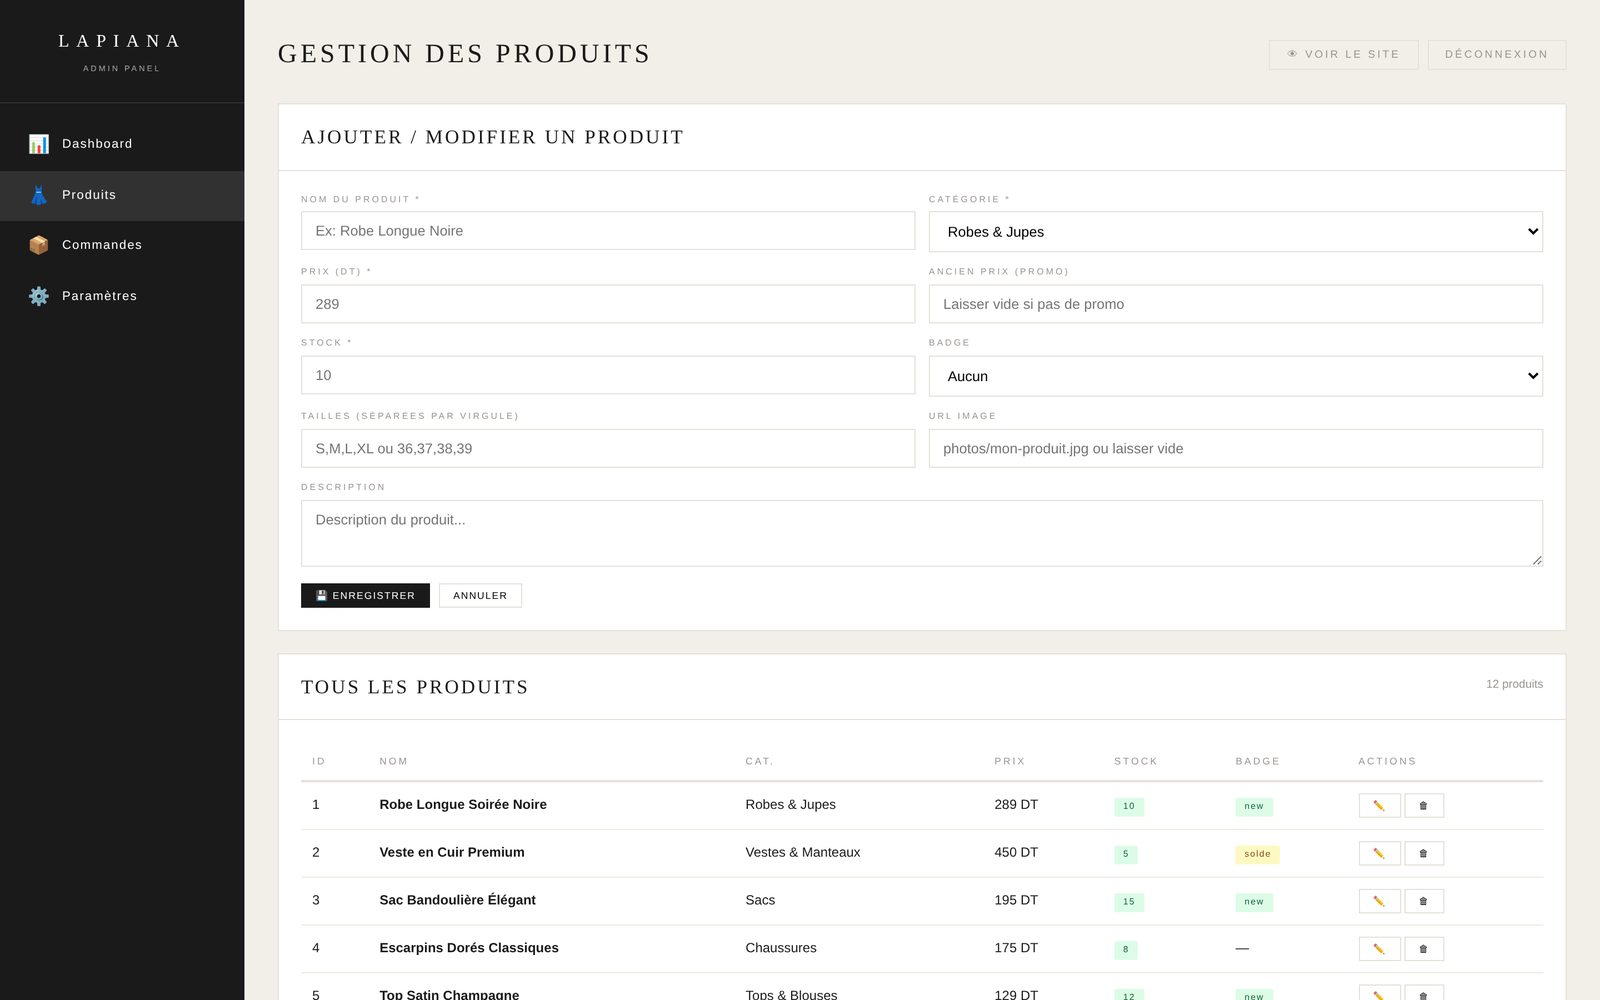1600x1000 pixels.
Task: Click the Chaussures category cell
Action: click(780, 948)
